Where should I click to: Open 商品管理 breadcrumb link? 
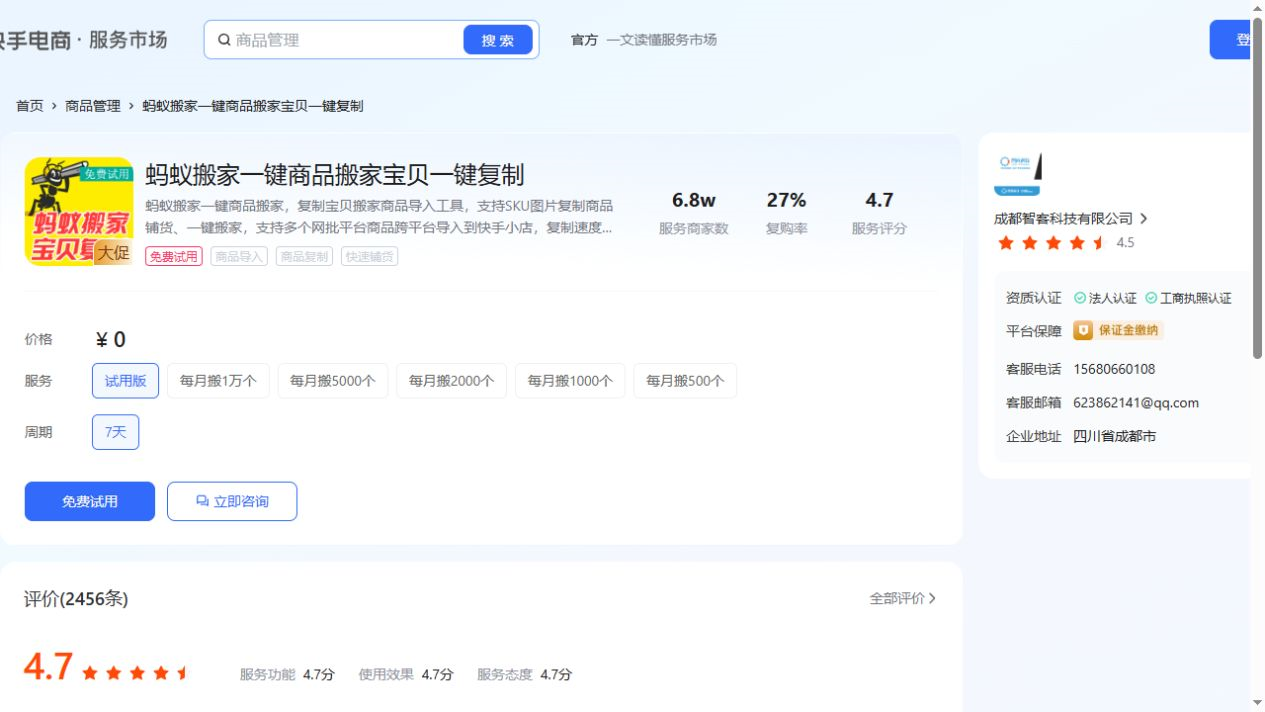(x=93, y=106)
